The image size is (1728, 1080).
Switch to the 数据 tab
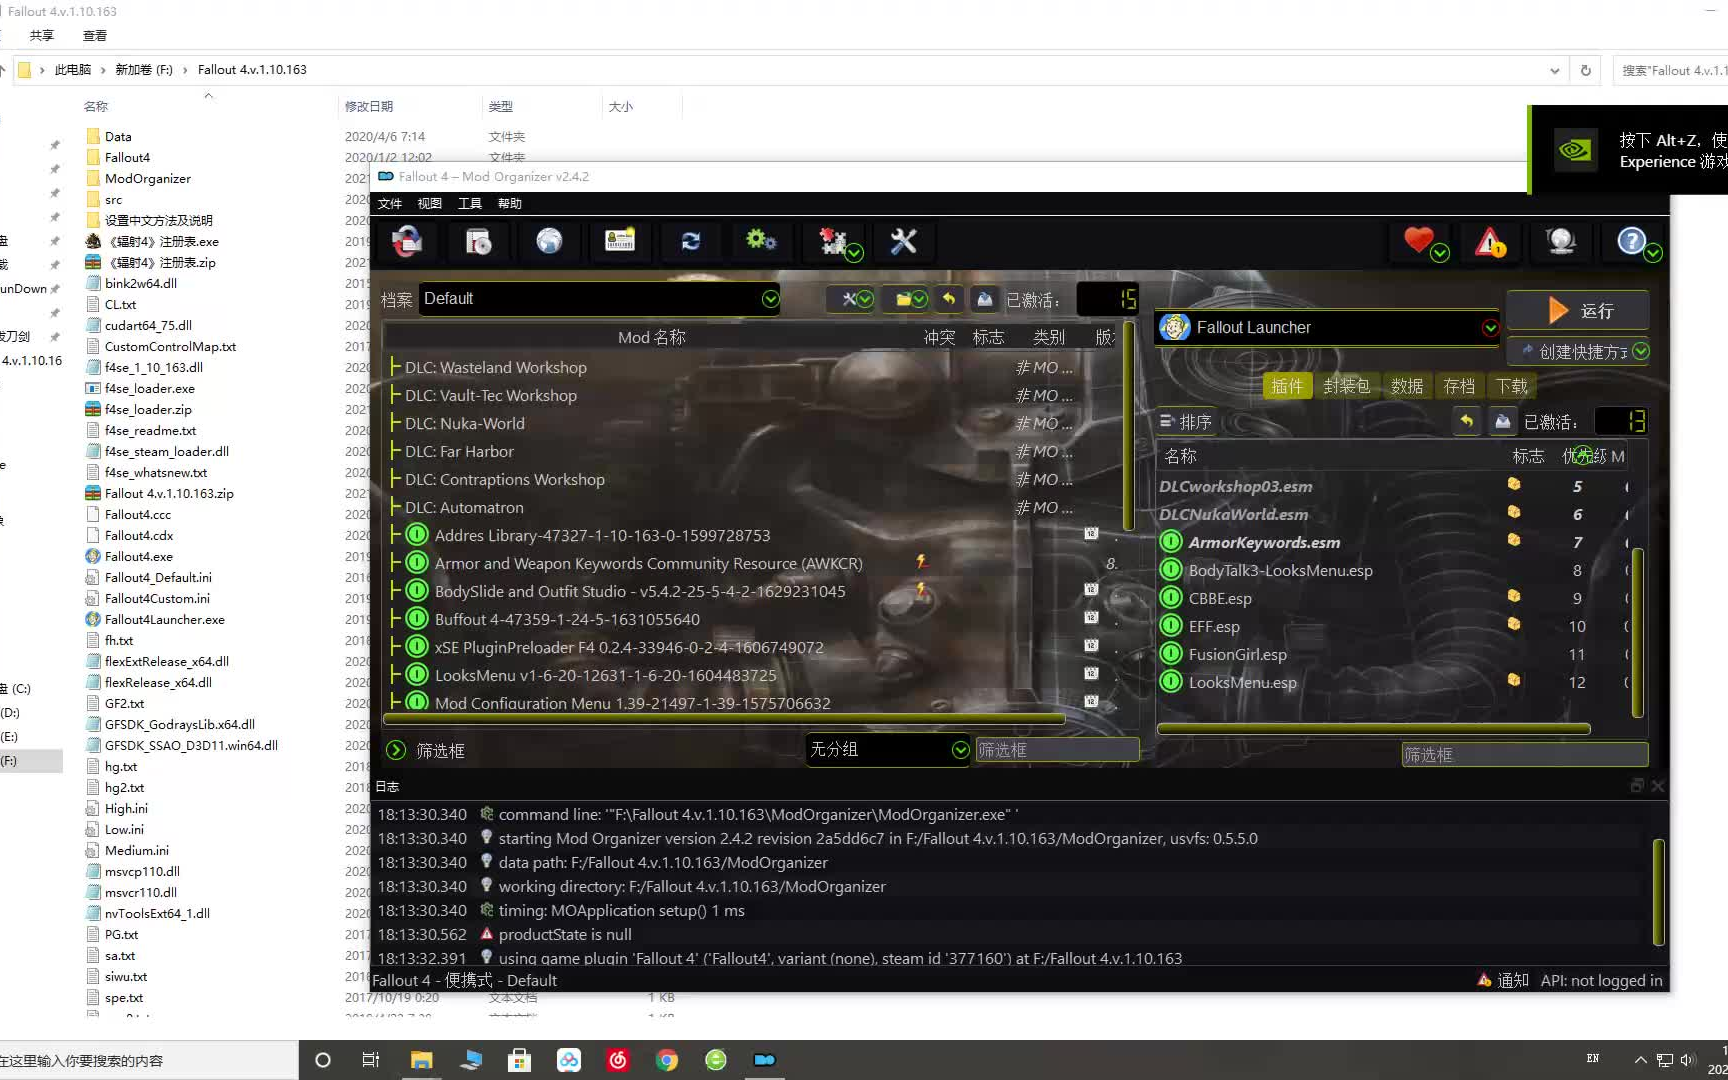coord(1407,386)
